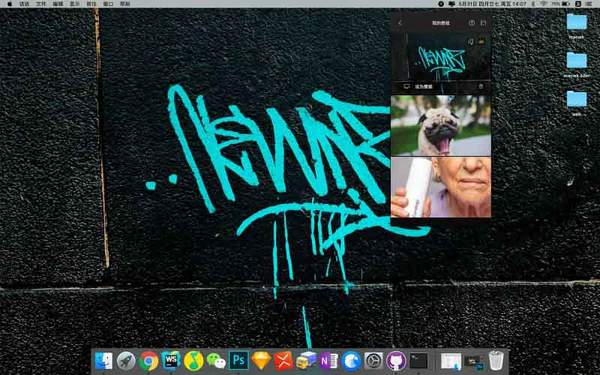This screenshot has height=375, width=600.
Task: Go back using the panel's back arrow
Action: 400,23
